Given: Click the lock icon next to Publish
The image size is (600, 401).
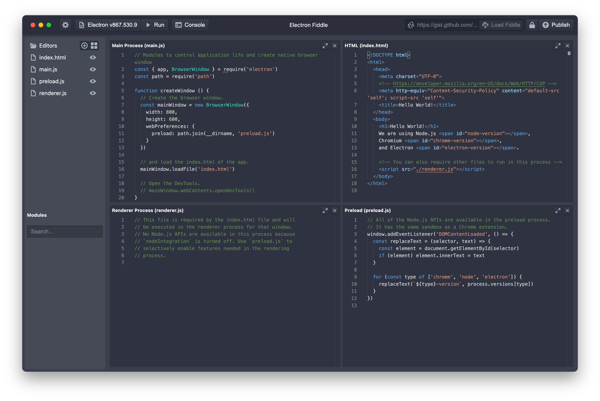Looking at the screenshot, I should click(x=532, y=25).
